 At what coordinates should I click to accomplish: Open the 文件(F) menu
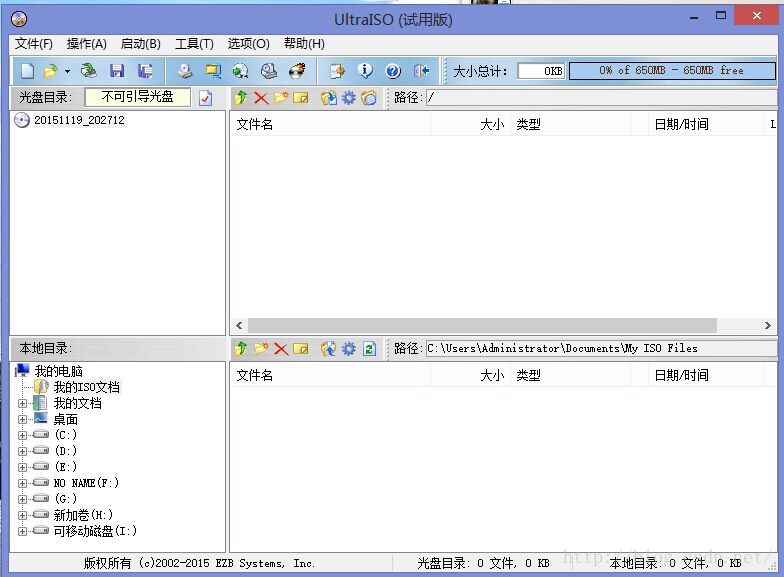coord(34,44)
